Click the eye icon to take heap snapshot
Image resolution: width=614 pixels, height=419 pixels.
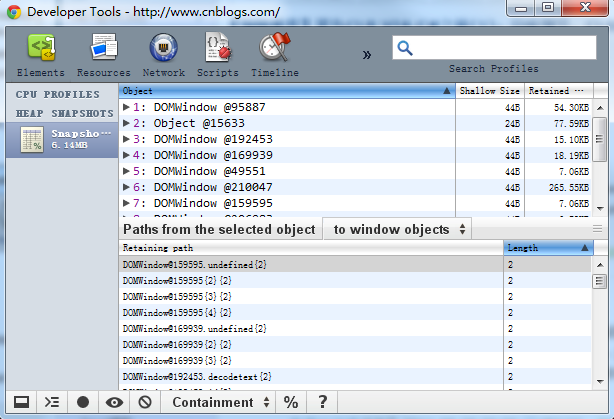coord(114,402)
